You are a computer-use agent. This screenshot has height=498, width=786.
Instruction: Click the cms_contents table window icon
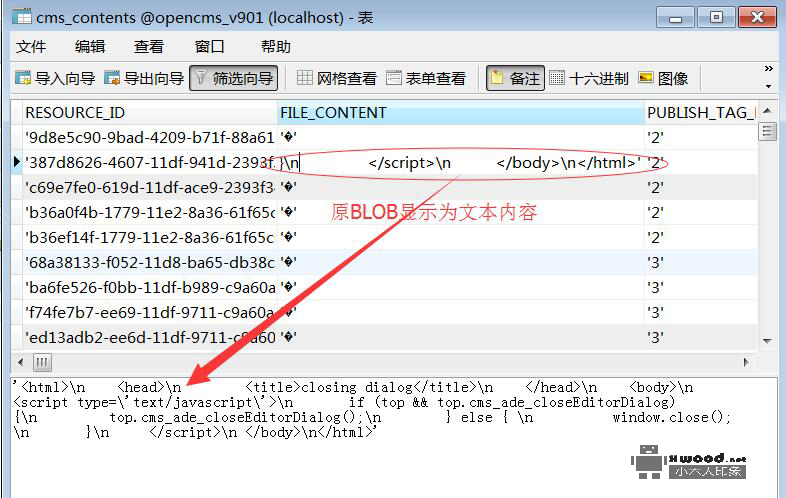[x=22, y=17]
